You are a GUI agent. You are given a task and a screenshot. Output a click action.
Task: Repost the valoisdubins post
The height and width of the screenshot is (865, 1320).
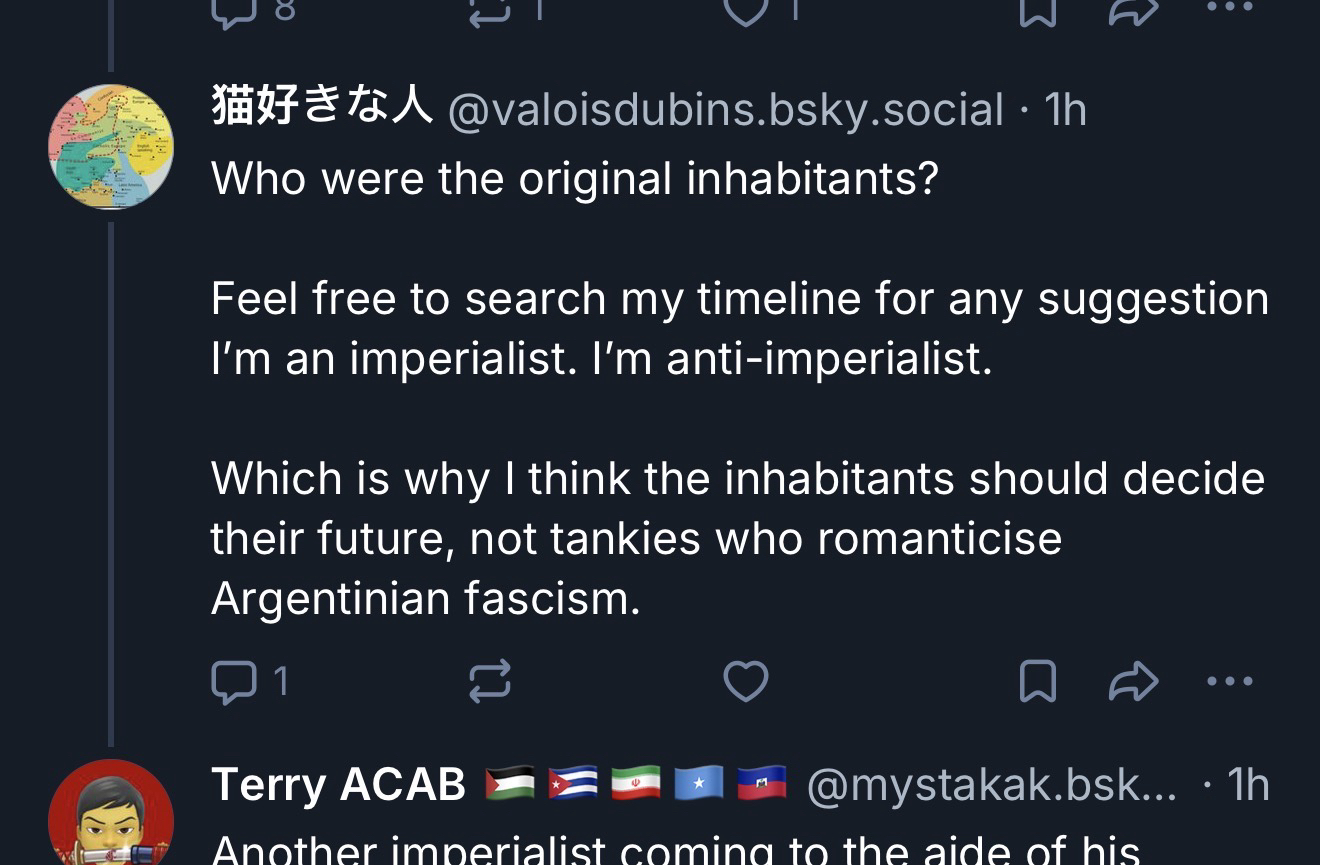[490, 682]
